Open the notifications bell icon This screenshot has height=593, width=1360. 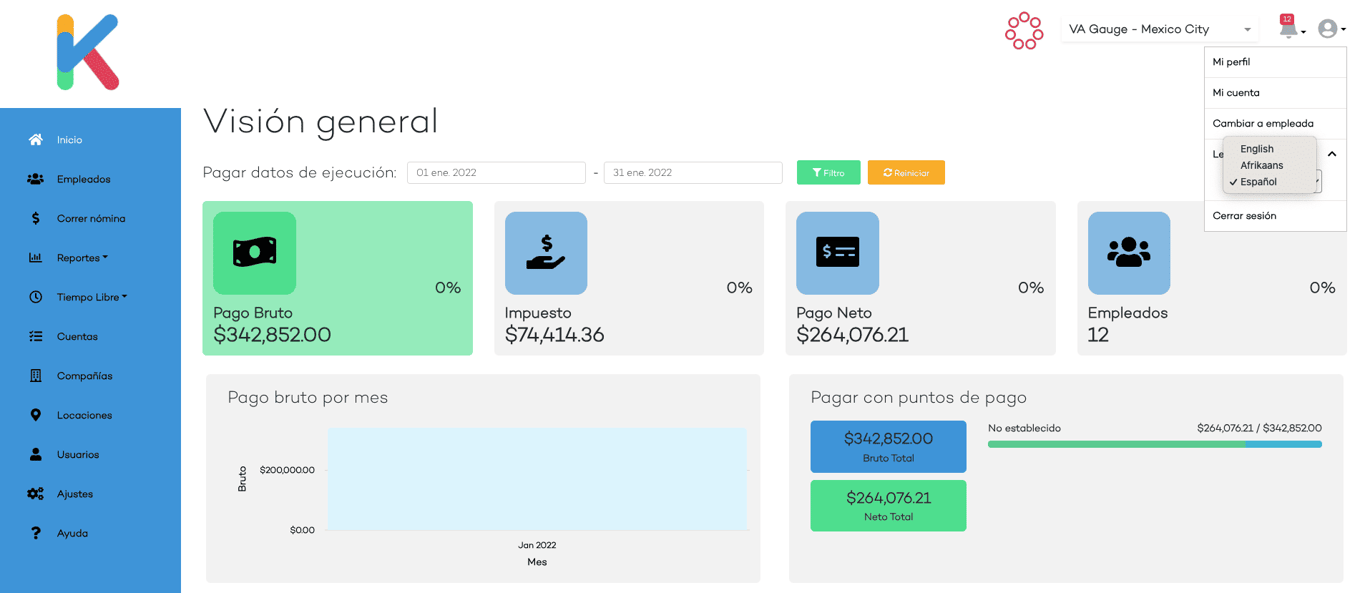(x=1288, y=29)
